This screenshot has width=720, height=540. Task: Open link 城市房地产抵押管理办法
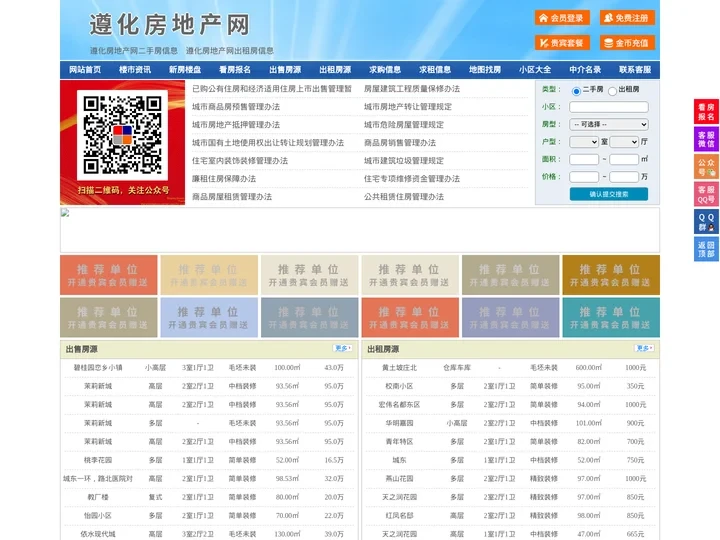click(236, 124)
